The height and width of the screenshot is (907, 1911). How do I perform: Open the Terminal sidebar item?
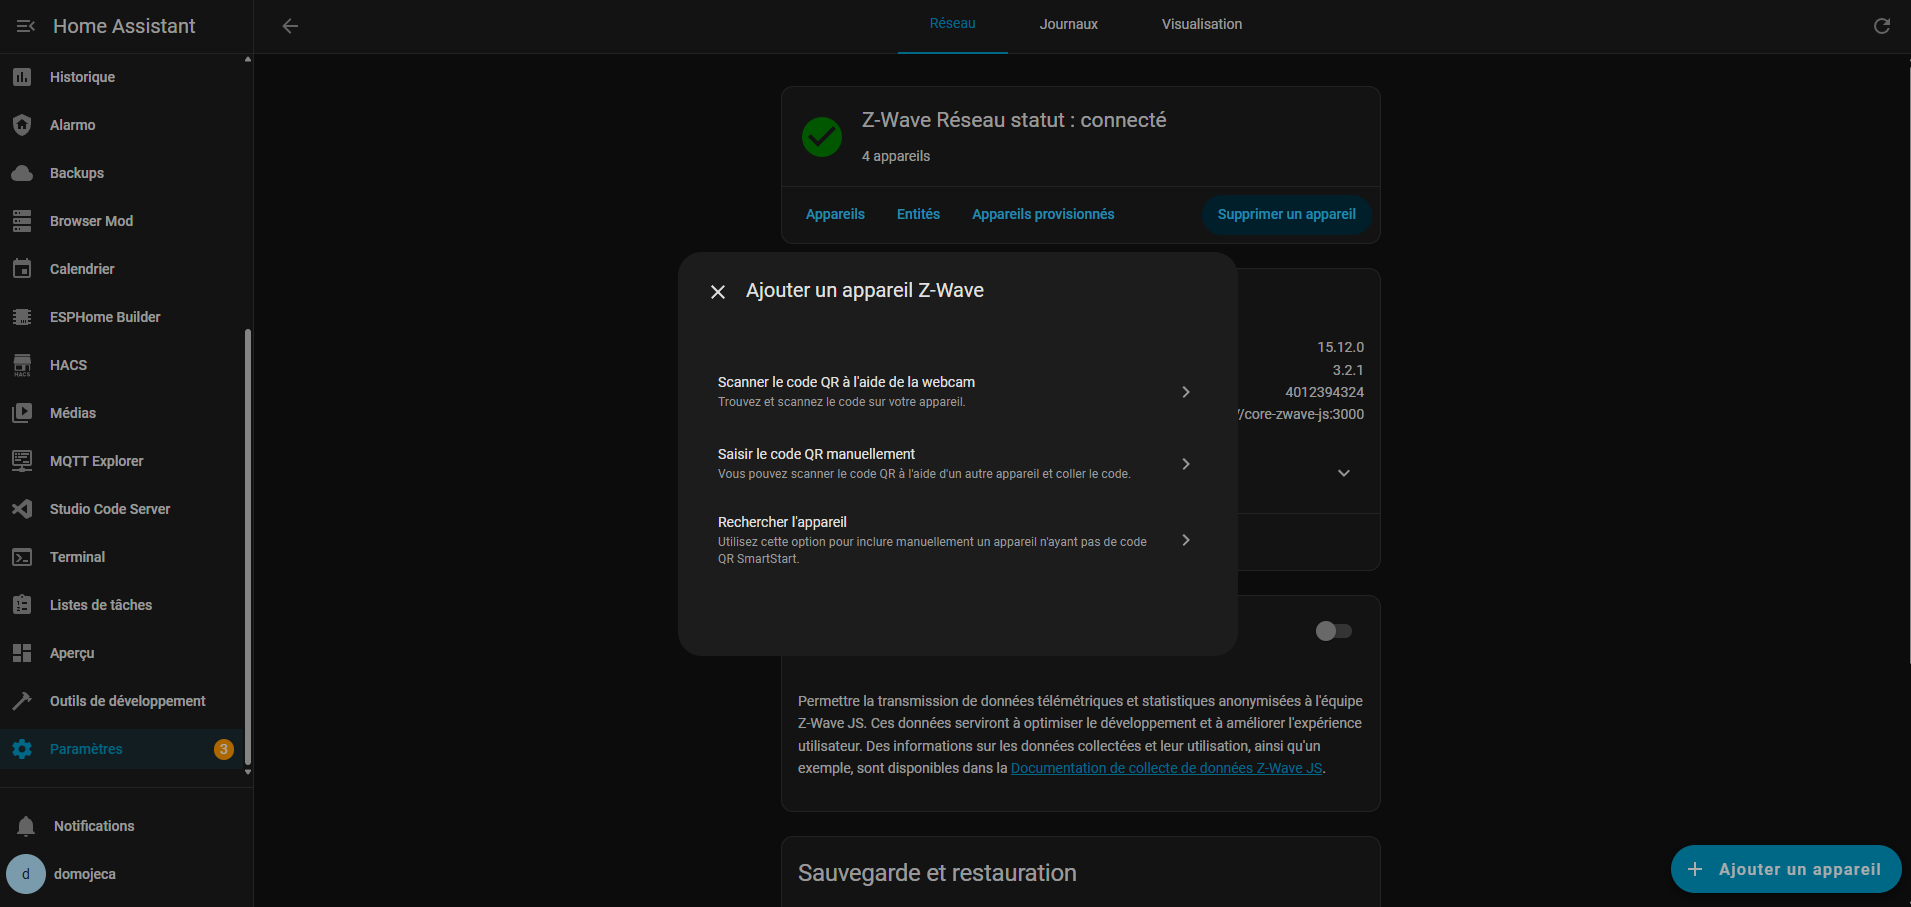click(77, 557)
